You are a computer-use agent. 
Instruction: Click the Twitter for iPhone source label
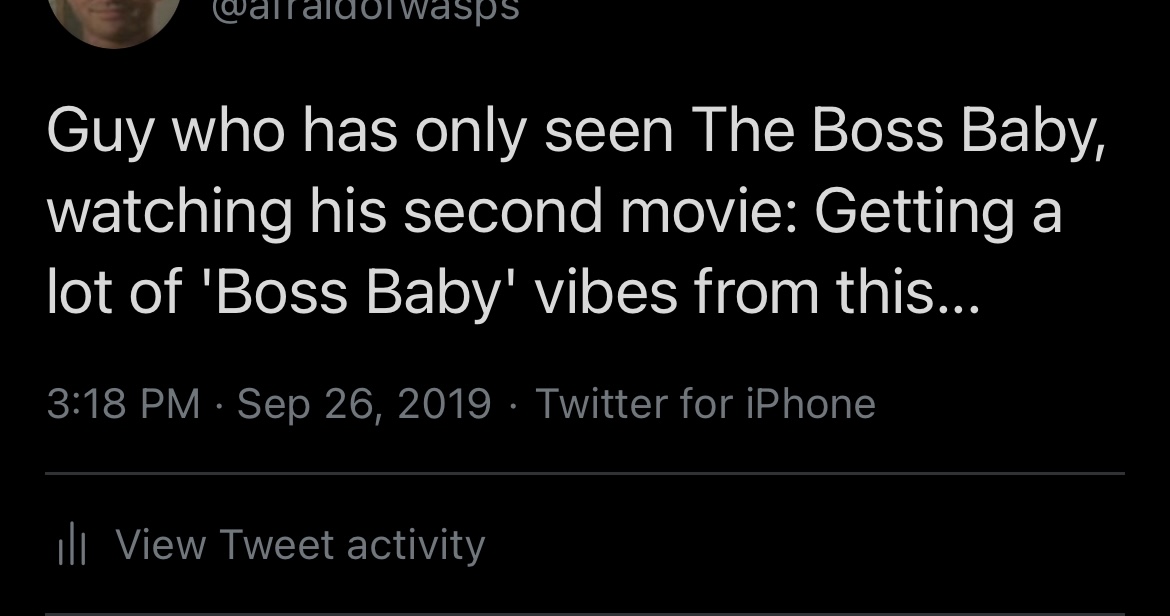(705, 404)
